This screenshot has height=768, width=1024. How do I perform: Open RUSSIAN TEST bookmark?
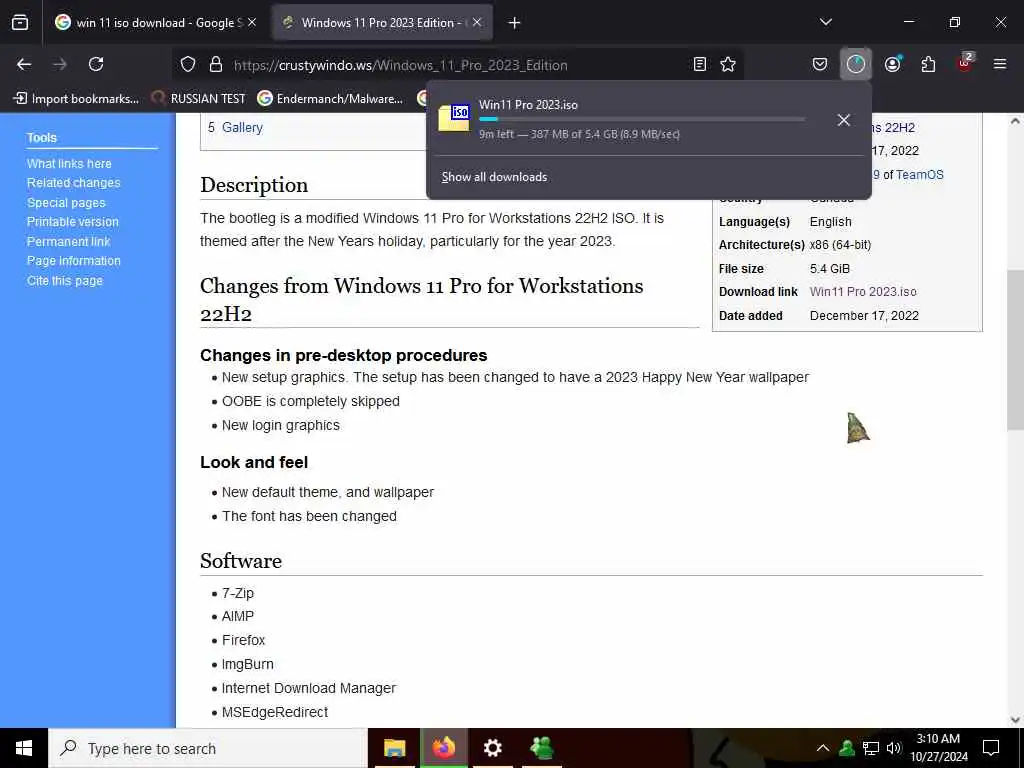tap(198, 99)
